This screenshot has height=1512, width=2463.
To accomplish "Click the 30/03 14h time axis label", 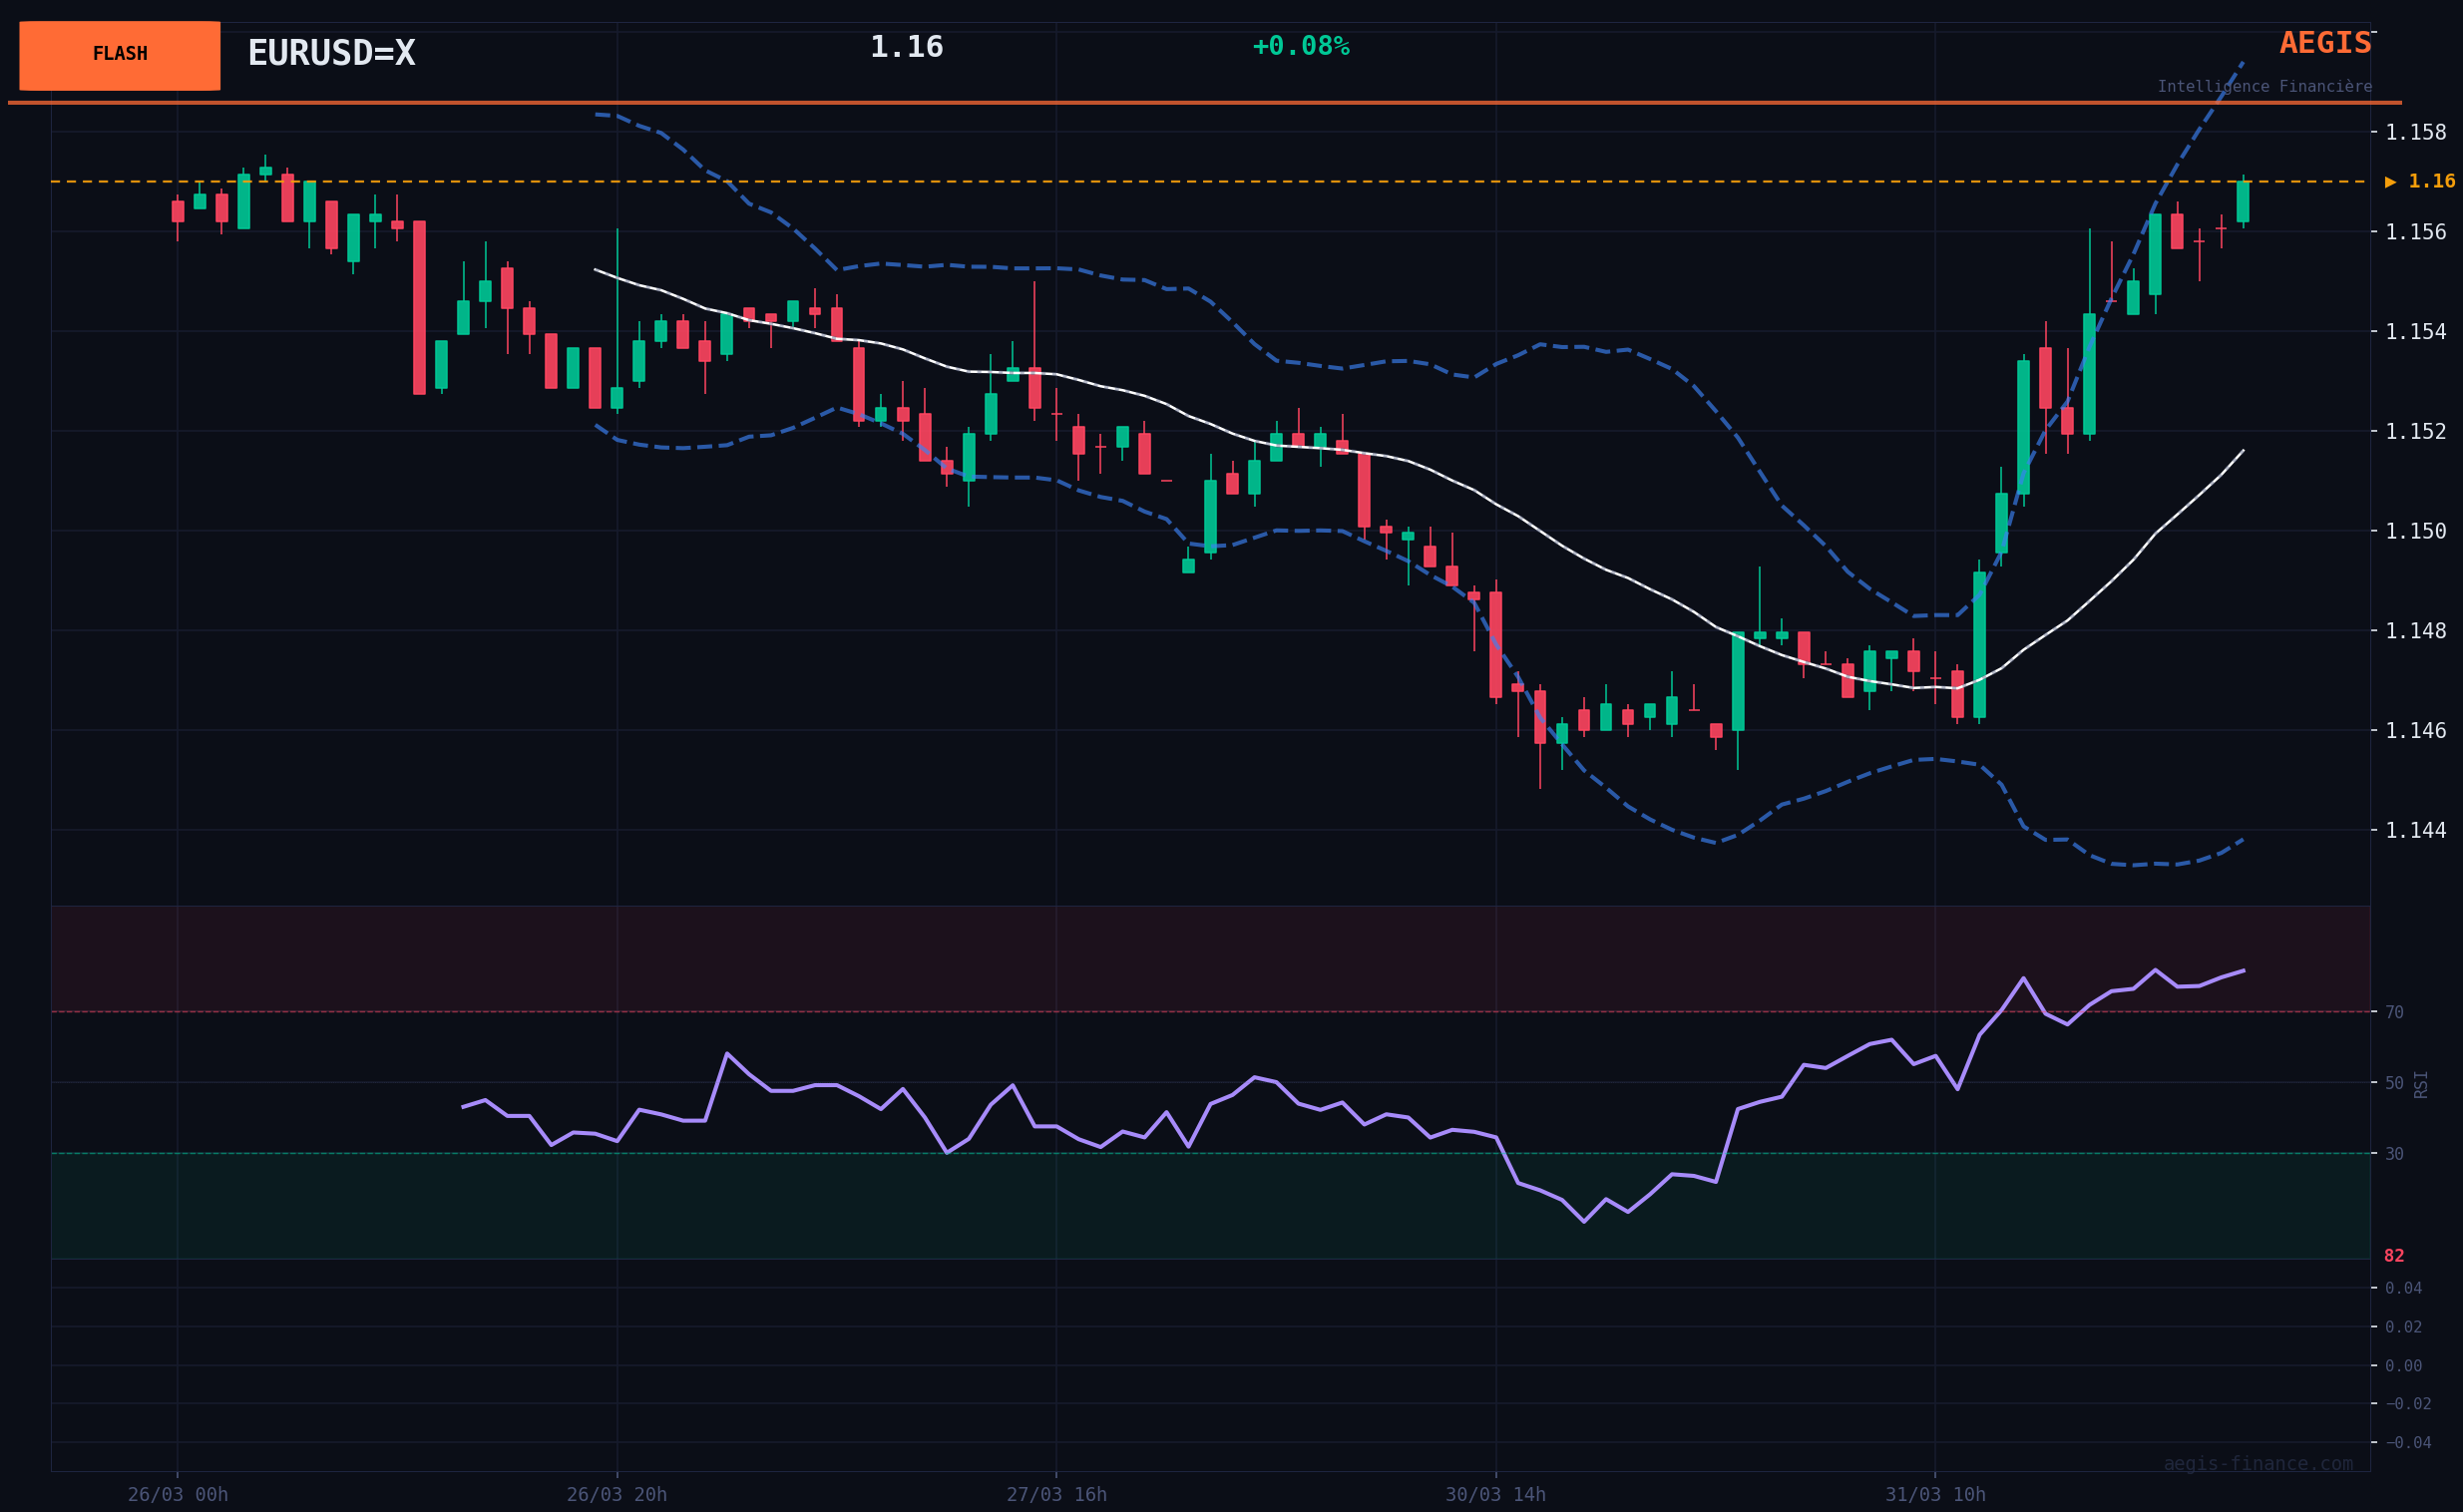I will tap(1495, 1494).
